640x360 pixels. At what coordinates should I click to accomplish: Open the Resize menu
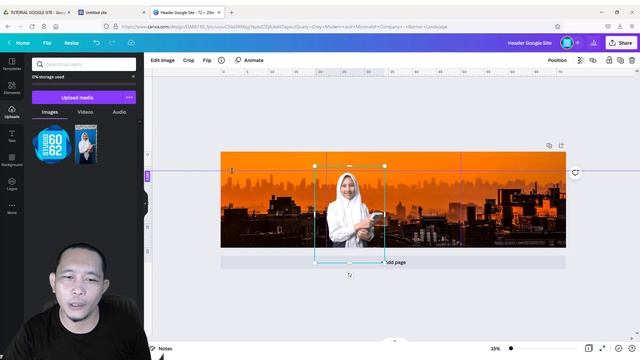[x=71, y=43]
